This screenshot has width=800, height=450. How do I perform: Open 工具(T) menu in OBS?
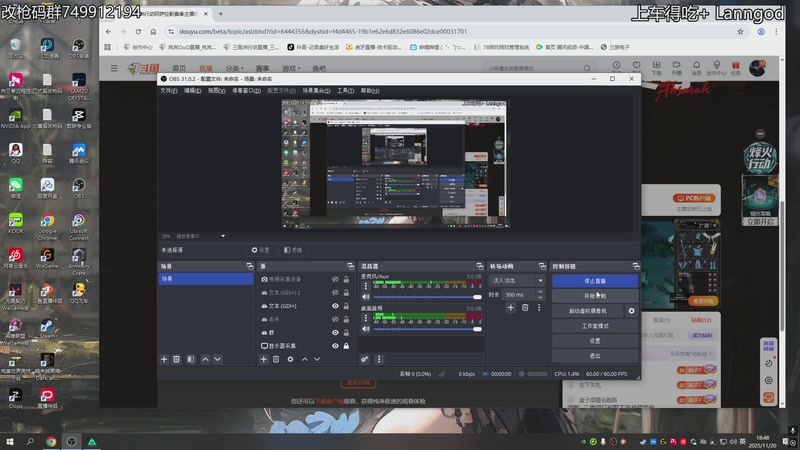click(x=345, y=91)
